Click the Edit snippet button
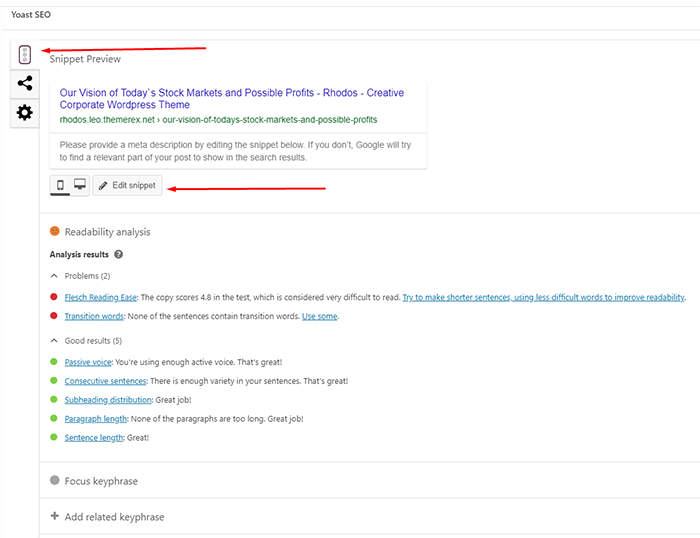Screen dimensions: 700x538 127,185
